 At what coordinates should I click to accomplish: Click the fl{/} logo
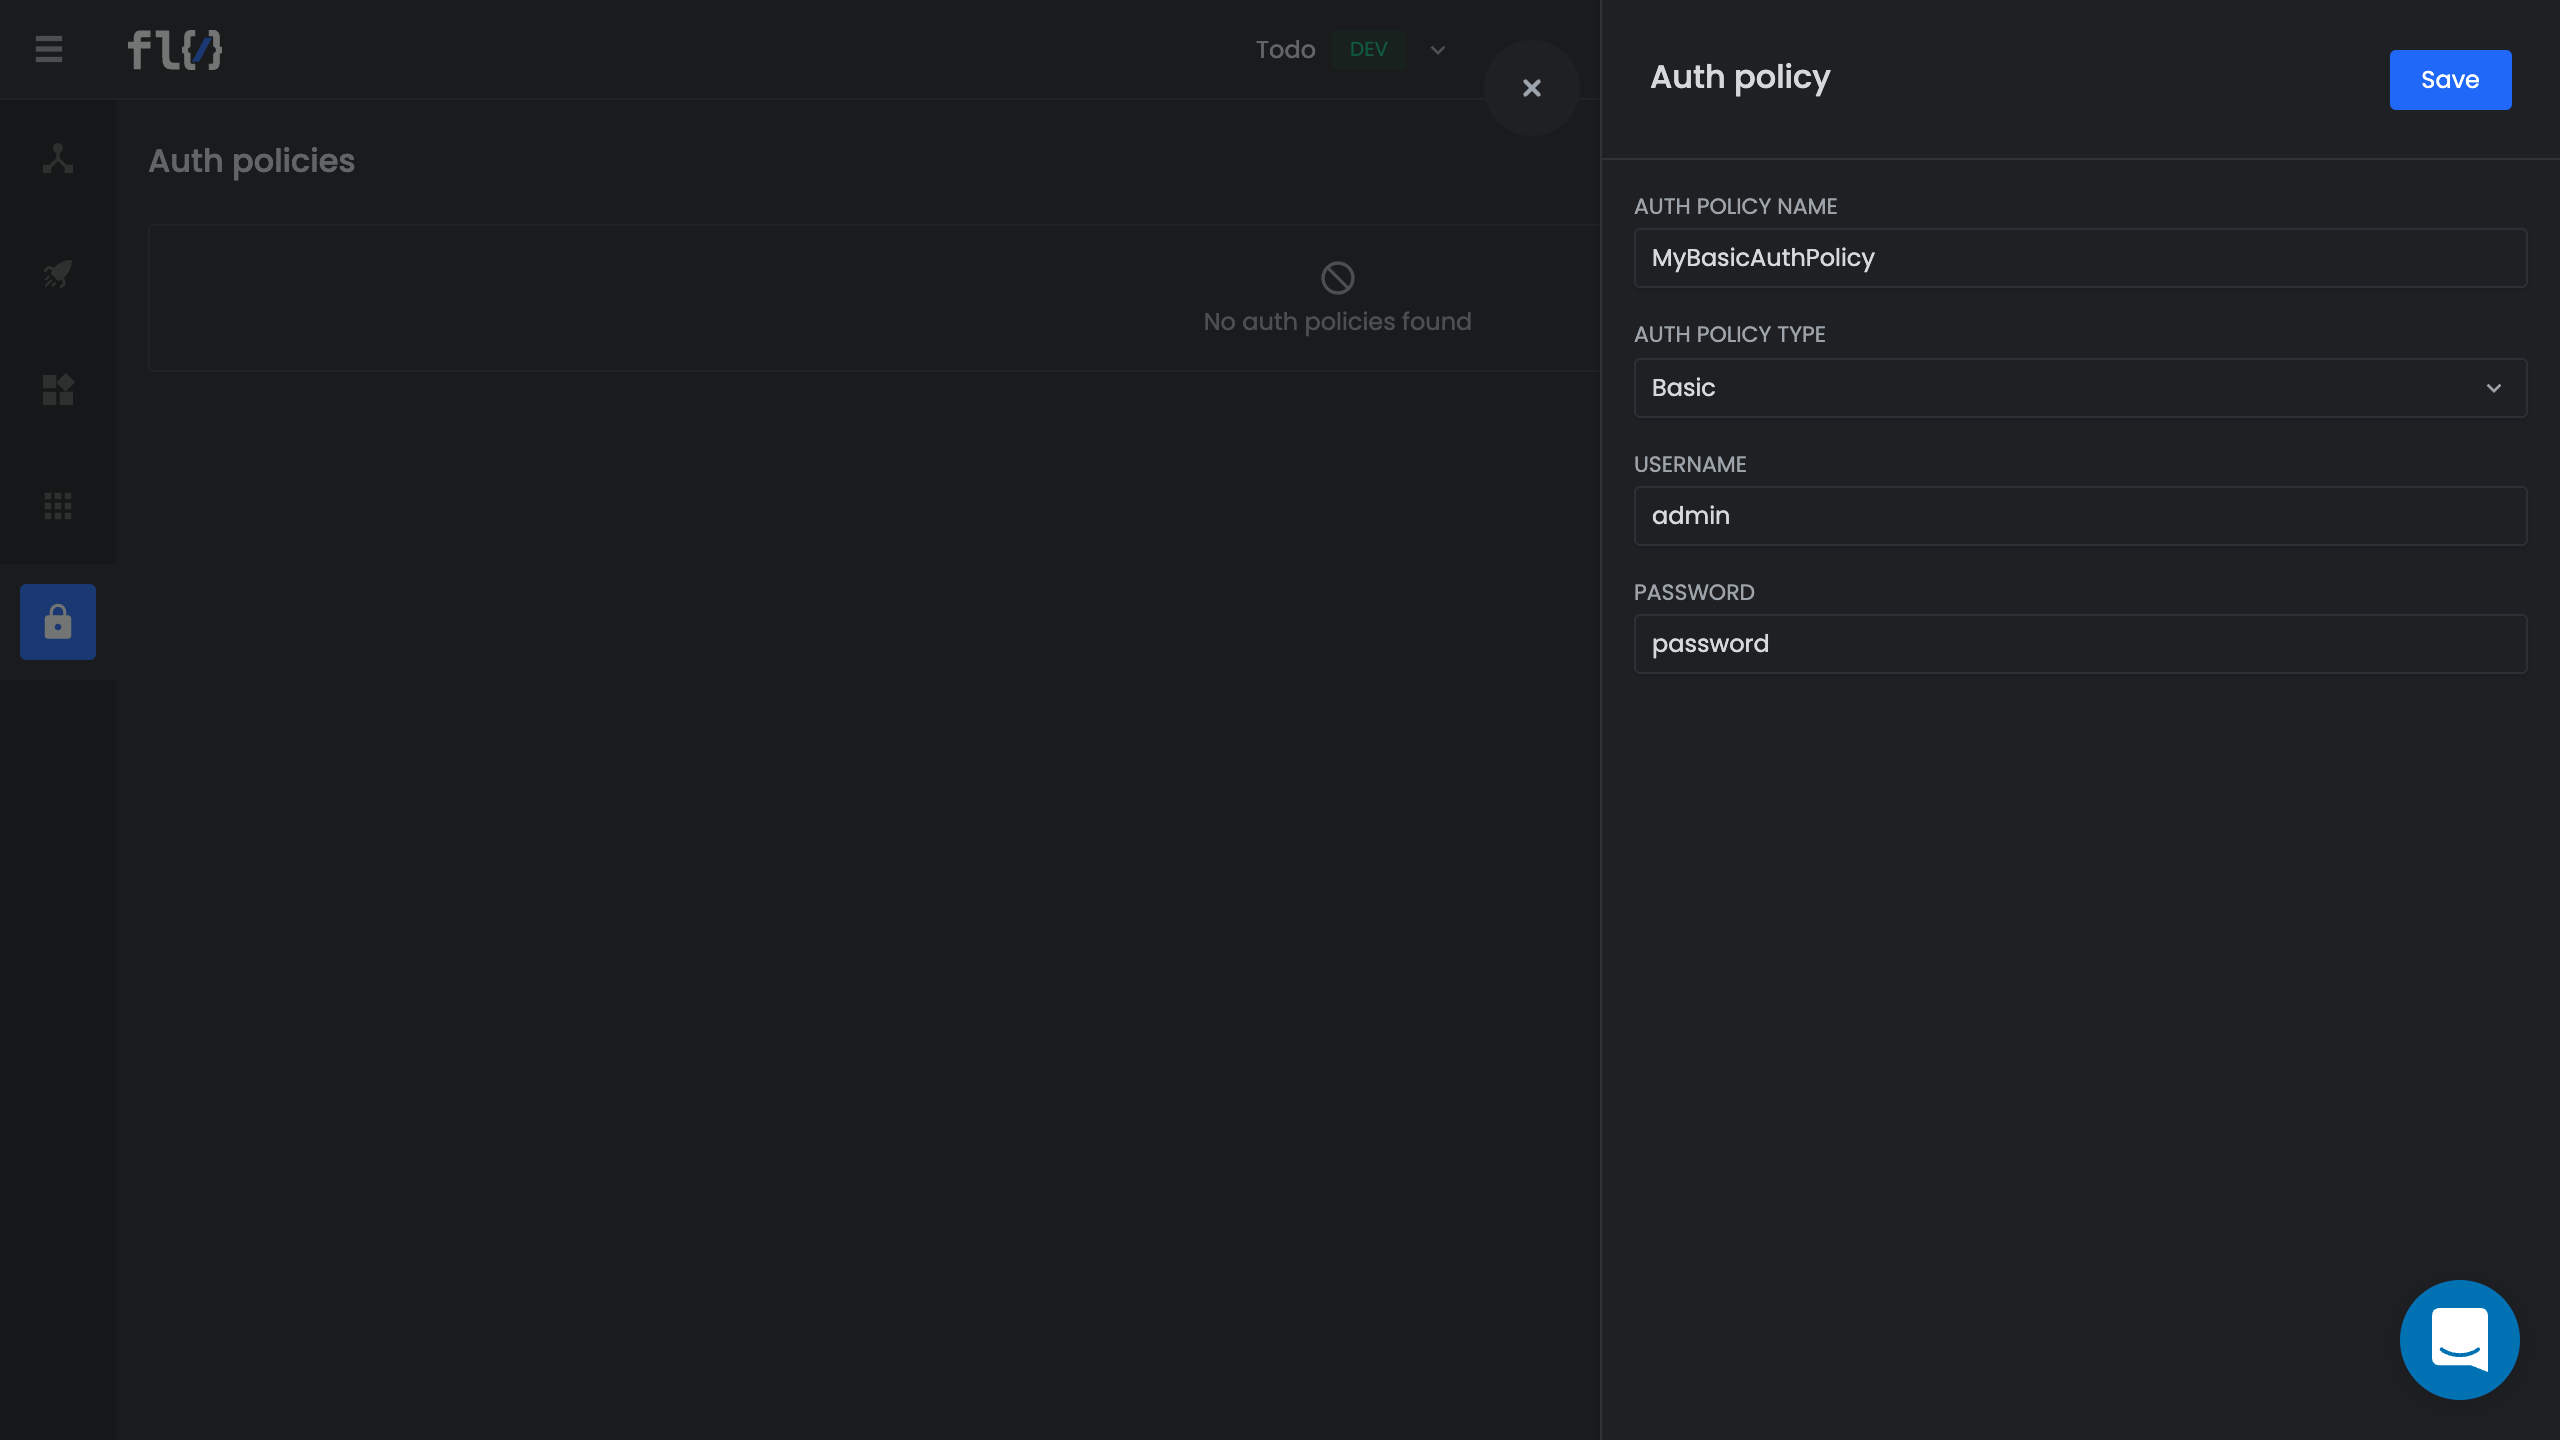click(175, 49)
